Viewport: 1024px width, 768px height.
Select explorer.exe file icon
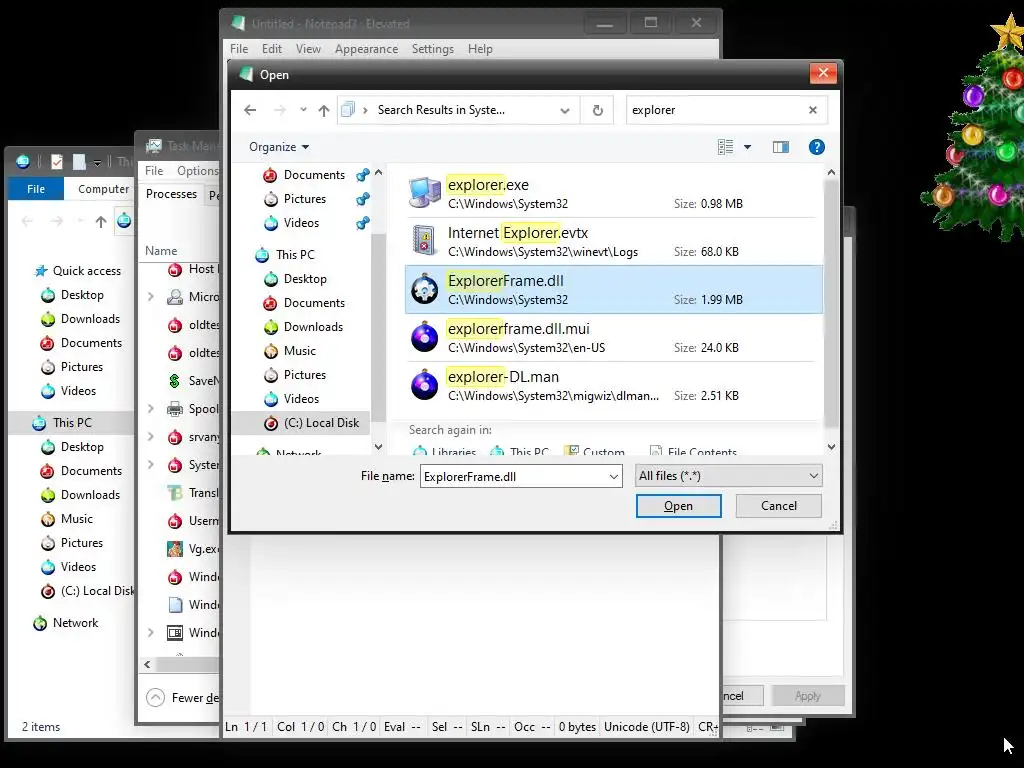click(425, 193)
